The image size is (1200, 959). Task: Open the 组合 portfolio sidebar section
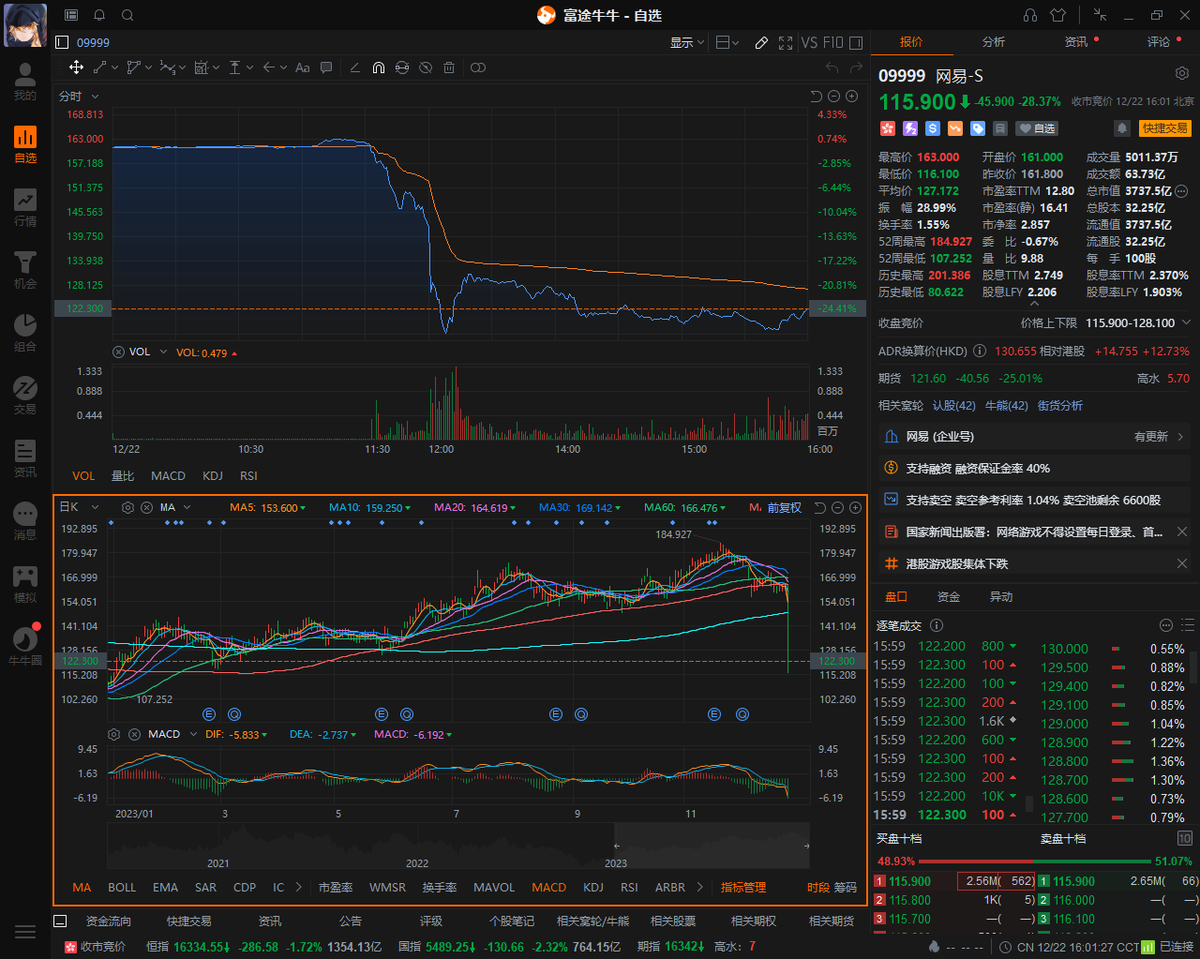click(25, 333)
